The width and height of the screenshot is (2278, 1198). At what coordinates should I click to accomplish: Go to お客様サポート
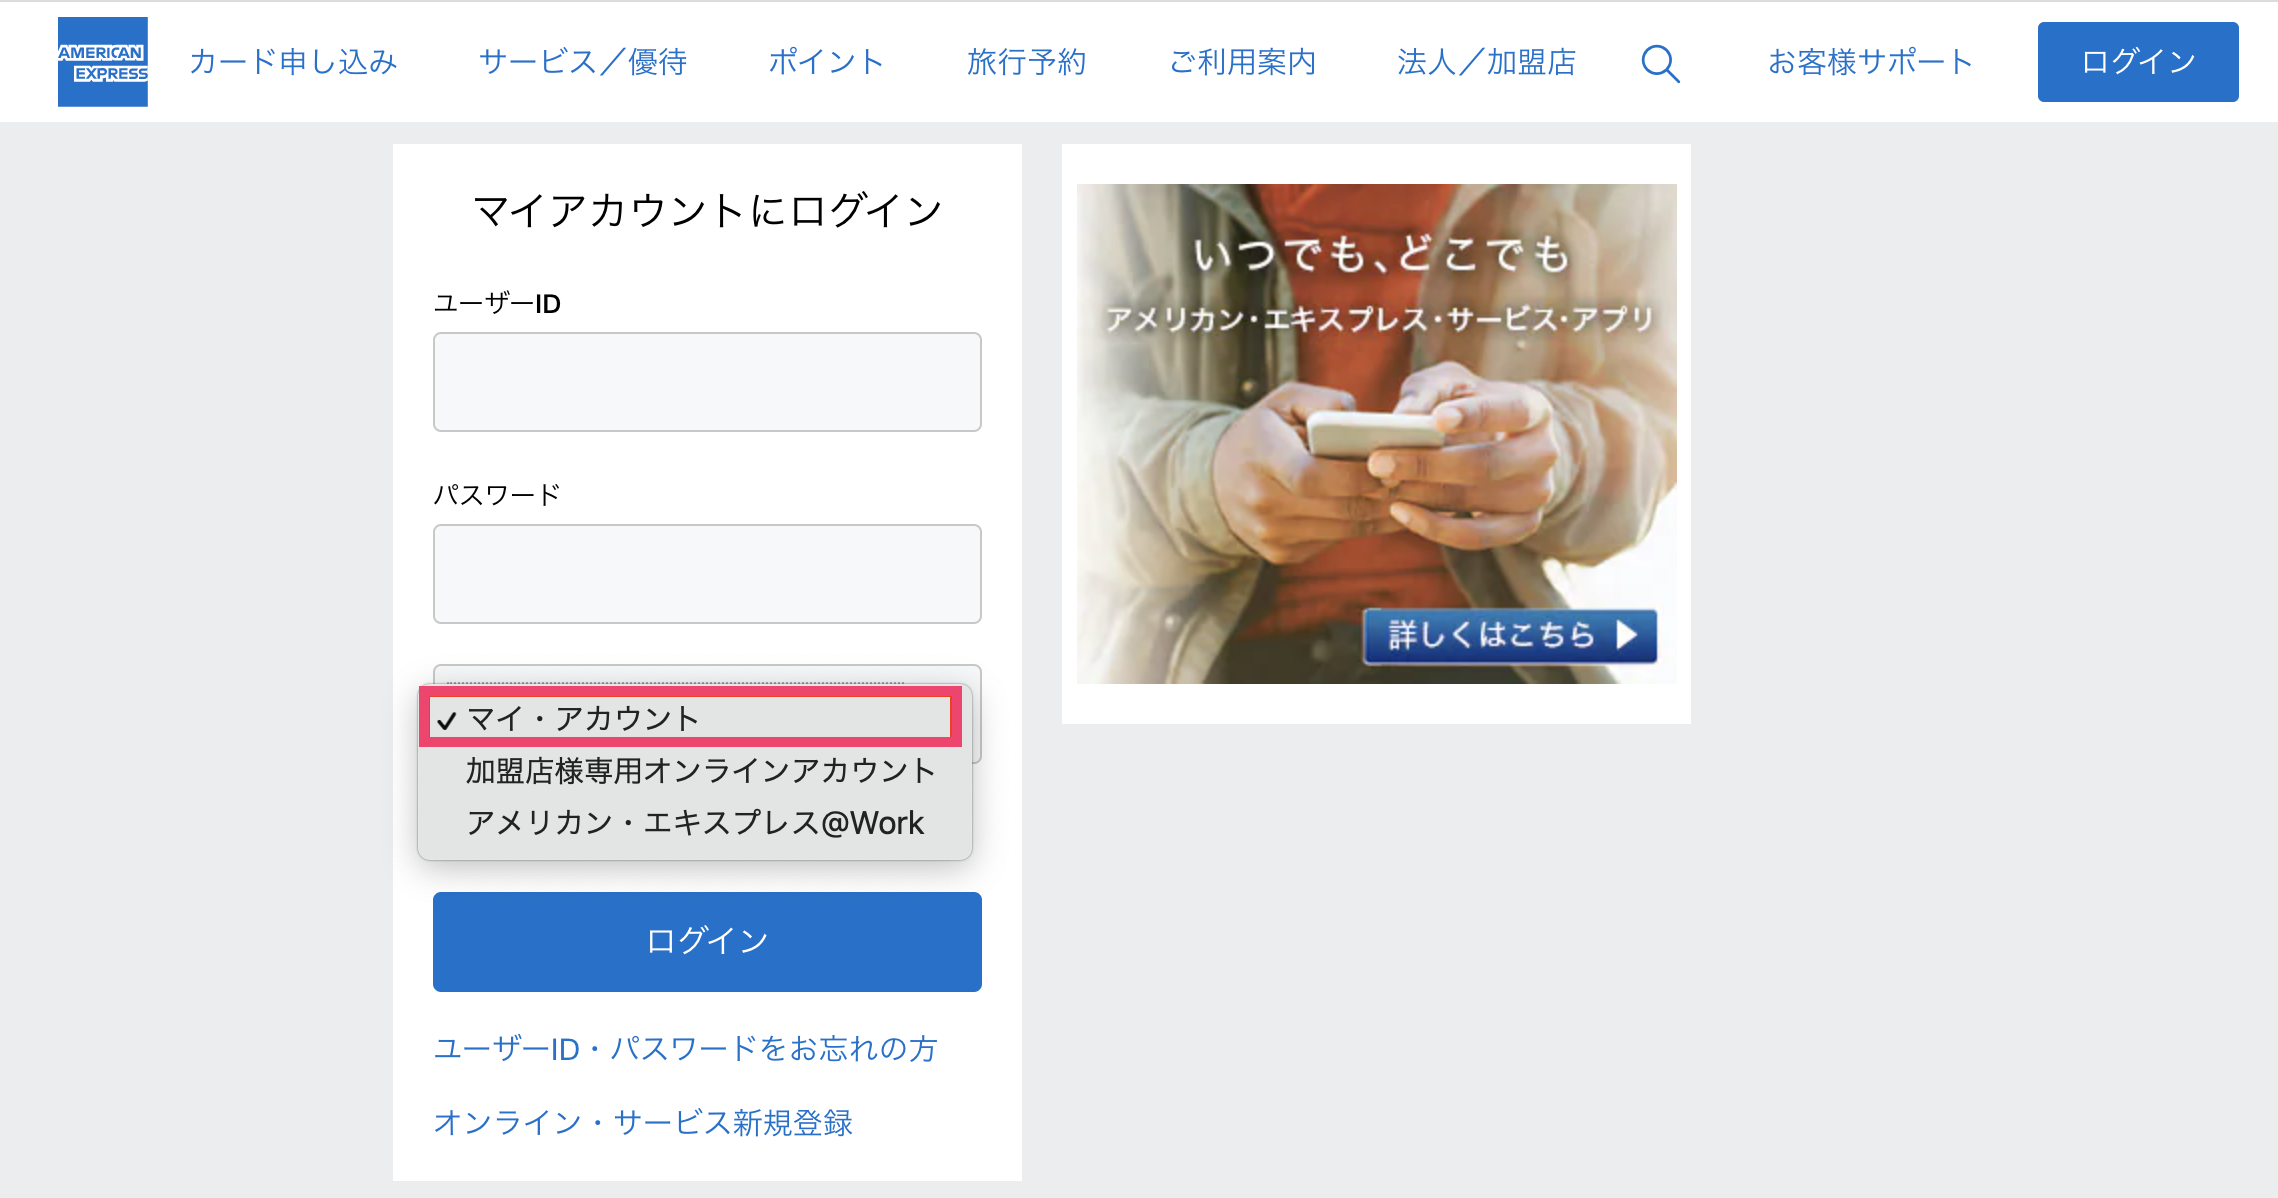point(1870,62)
